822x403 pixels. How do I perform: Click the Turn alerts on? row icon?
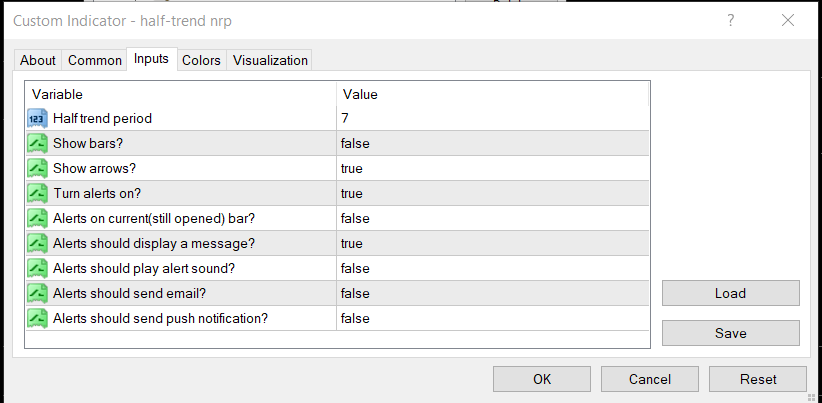pos(38,194)
